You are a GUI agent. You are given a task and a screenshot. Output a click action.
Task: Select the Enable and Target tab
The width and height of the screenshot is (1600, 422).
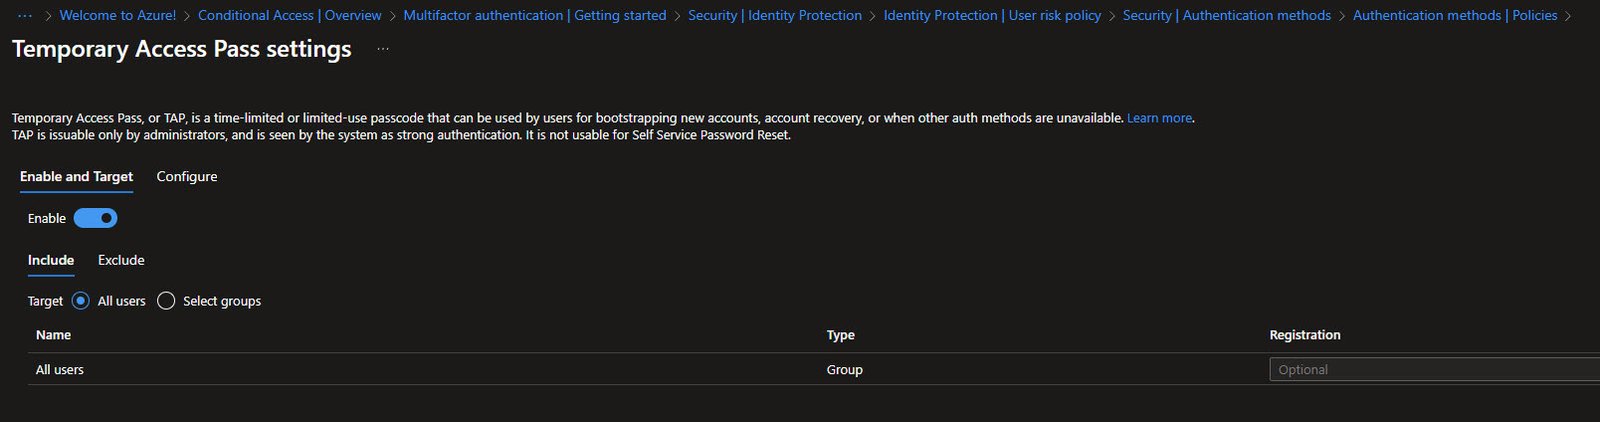pos(76,177)
